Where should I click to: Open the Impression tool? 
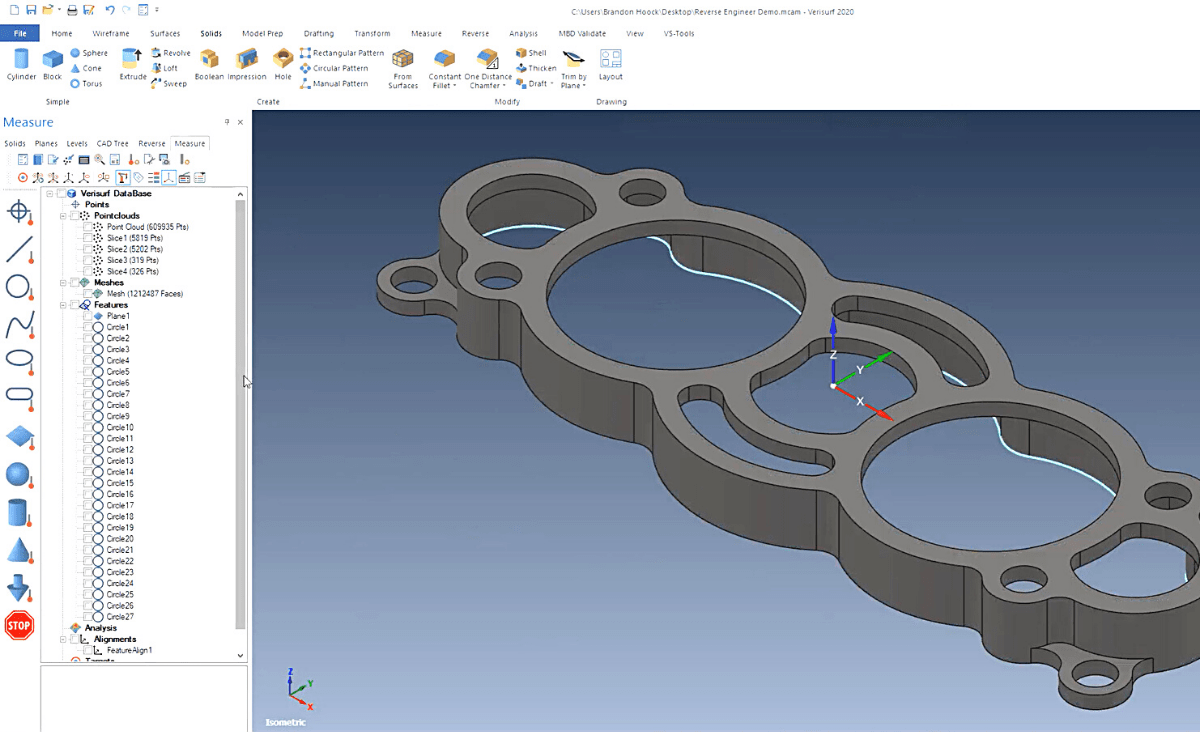247,65
